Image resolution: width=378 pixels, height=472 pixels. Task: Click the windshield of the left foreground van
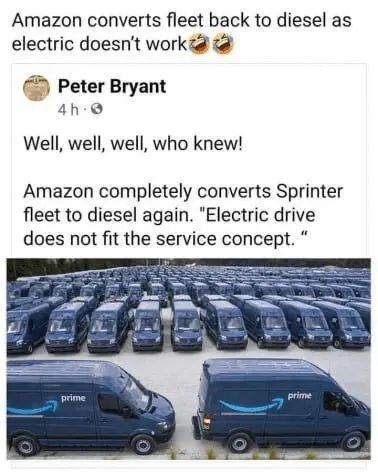136,393
